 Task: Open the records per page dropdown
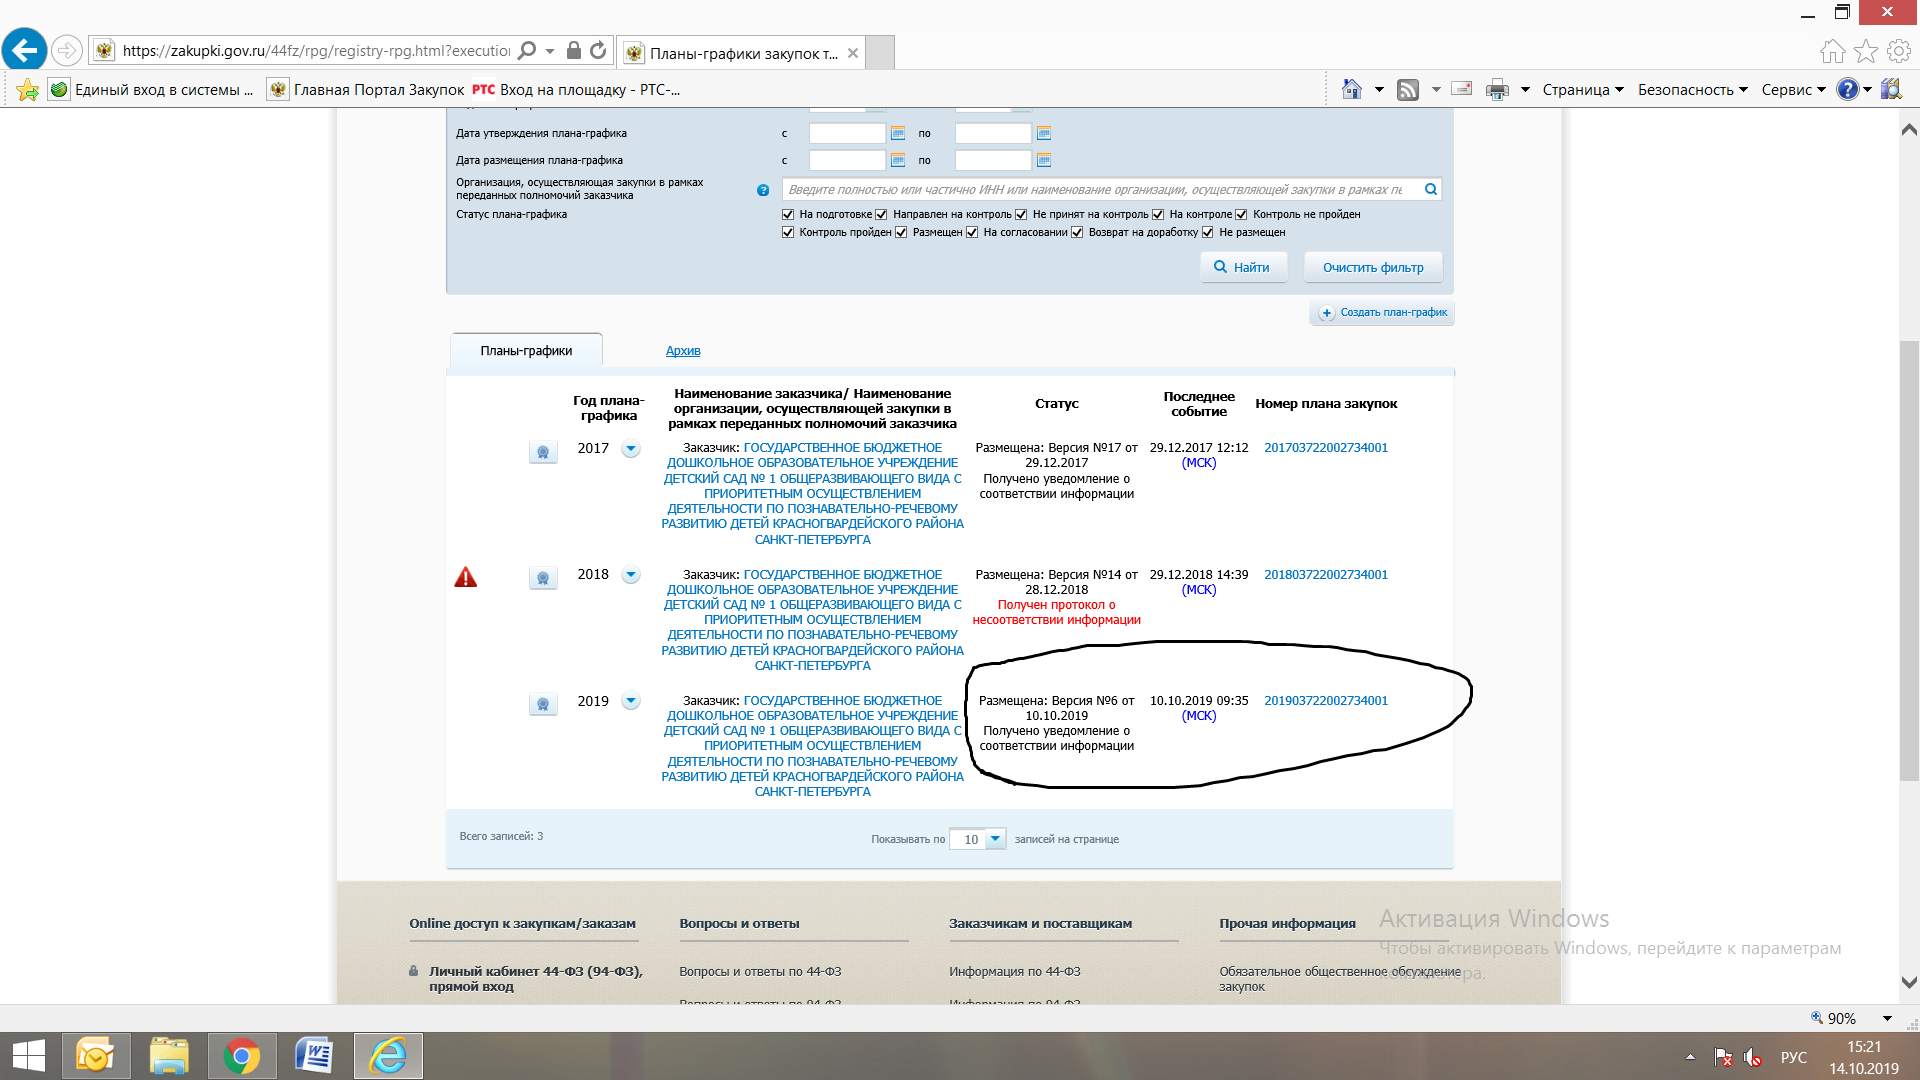[x=995, y=839]
